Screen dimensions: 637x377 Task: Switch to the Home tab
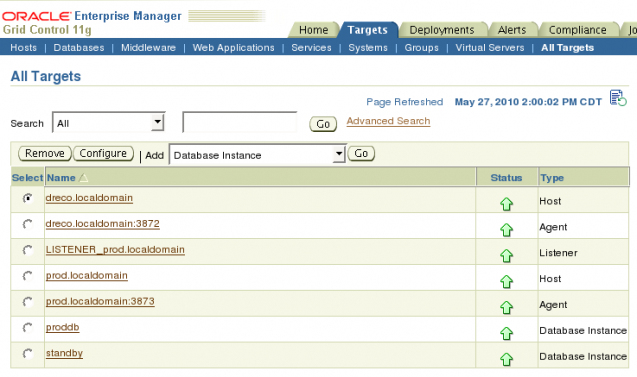point(313,30)
